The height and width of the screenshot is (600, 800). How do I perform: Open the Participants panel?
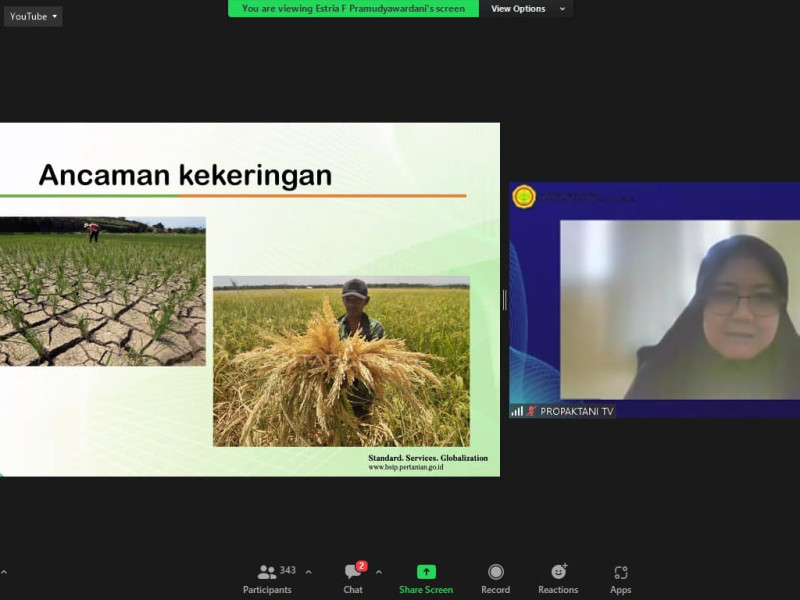click(267, 577)
